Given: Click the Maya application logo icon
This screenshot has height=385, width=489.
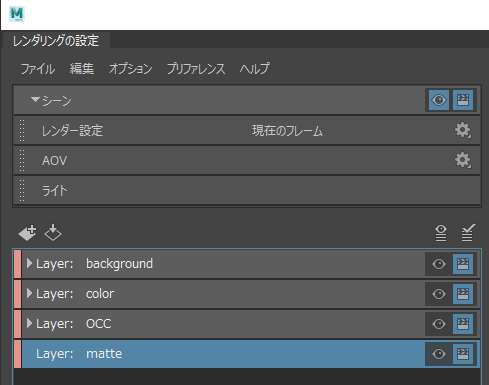Looking at the screenshot, I should (x=17, y=14).
